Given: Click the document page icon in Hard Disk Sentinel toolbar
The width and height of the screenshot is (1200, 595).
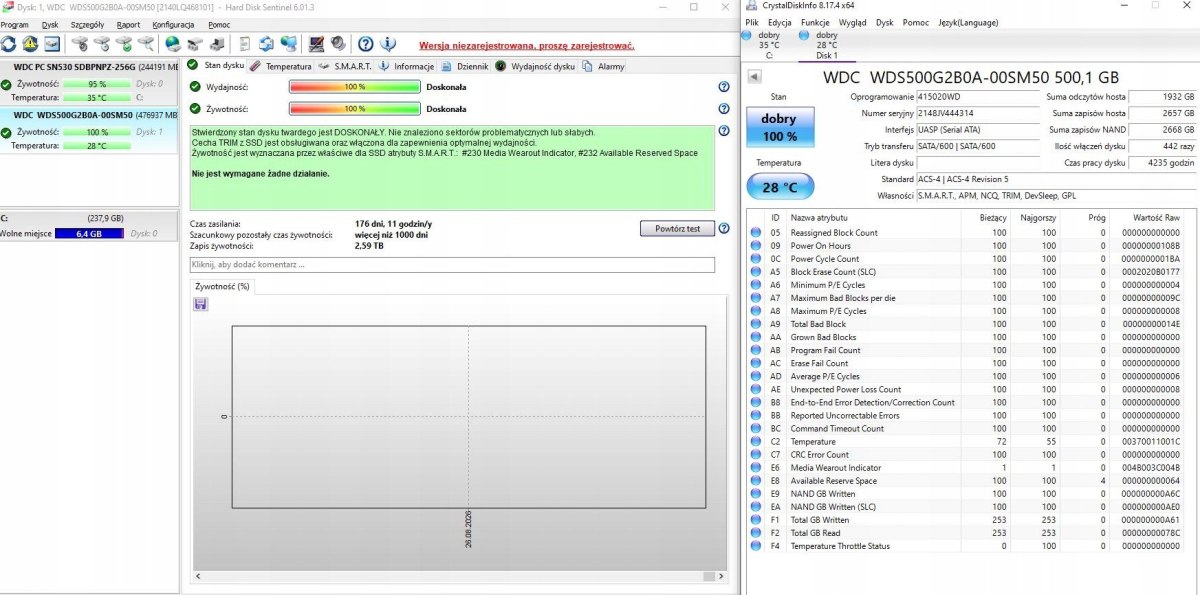Looking at the screenshot, I should coord(245,44).
